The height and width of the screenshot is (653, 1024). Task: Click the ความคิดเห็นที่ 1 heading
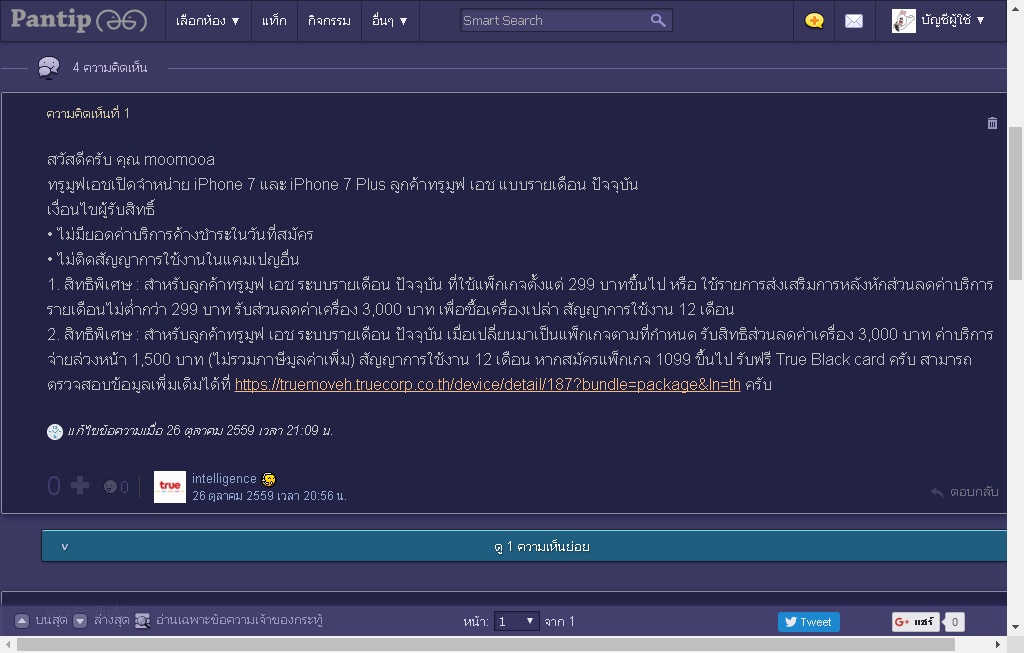pyautogui.click(x=88, y=114)
